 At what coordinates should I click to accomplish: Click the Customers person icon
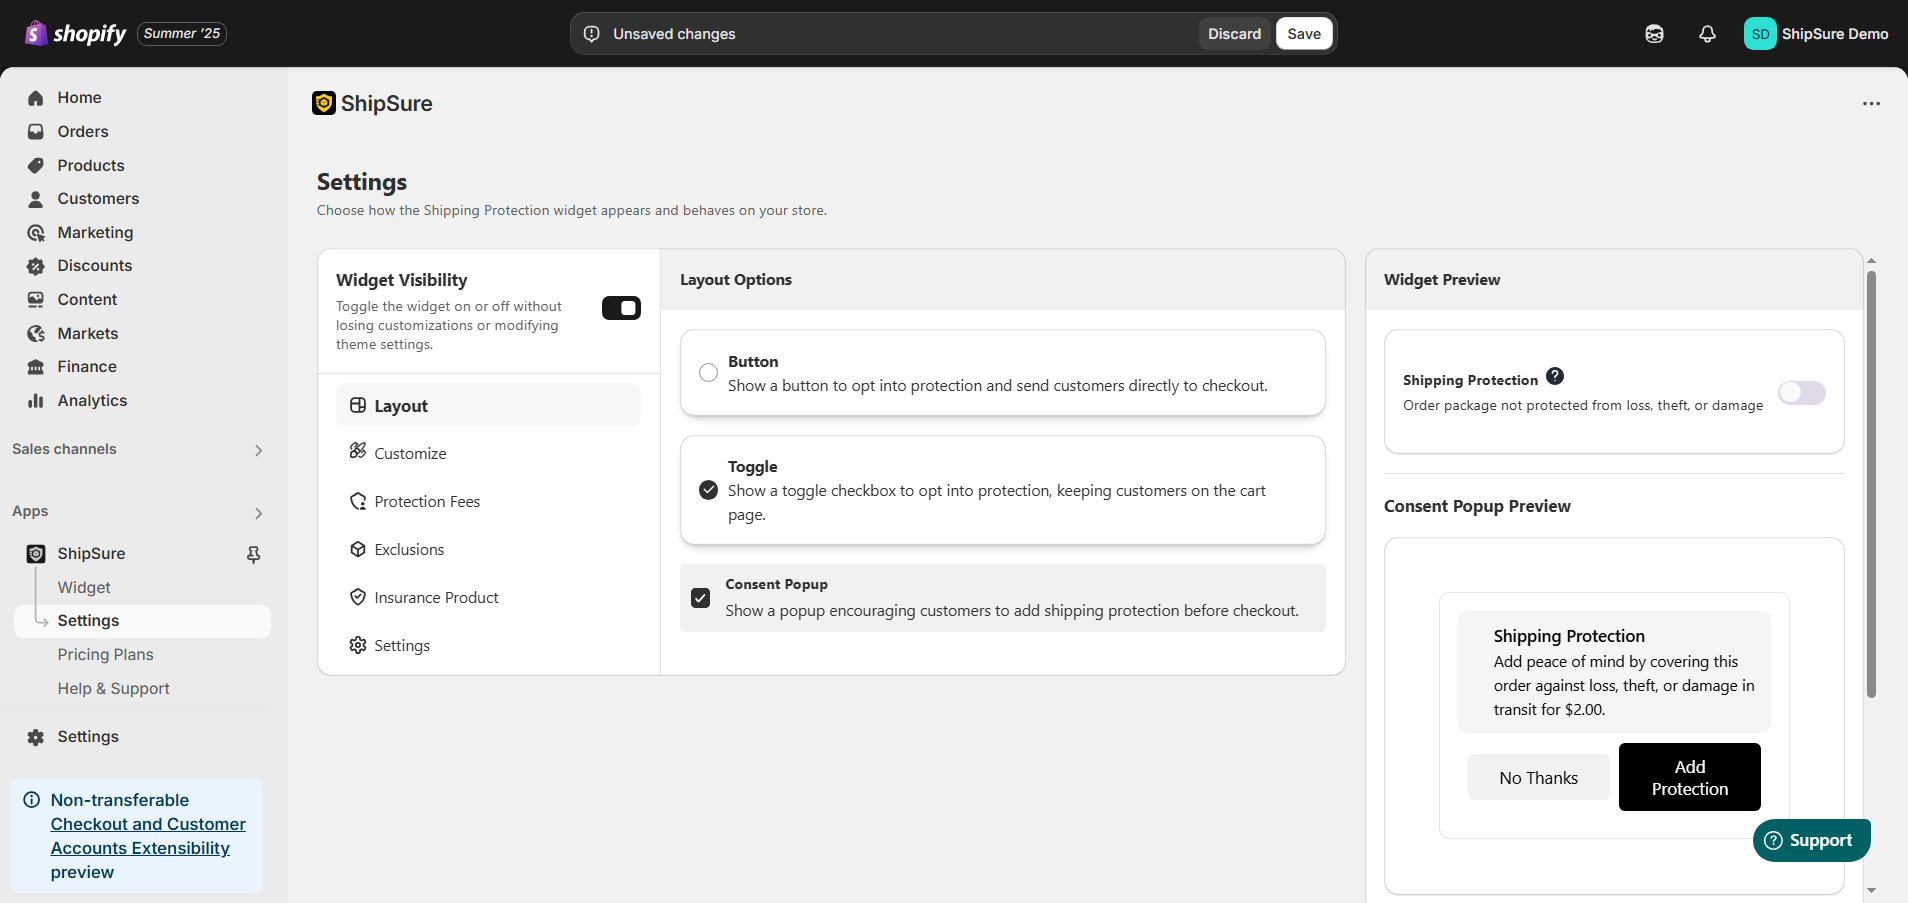pos(36,199)
